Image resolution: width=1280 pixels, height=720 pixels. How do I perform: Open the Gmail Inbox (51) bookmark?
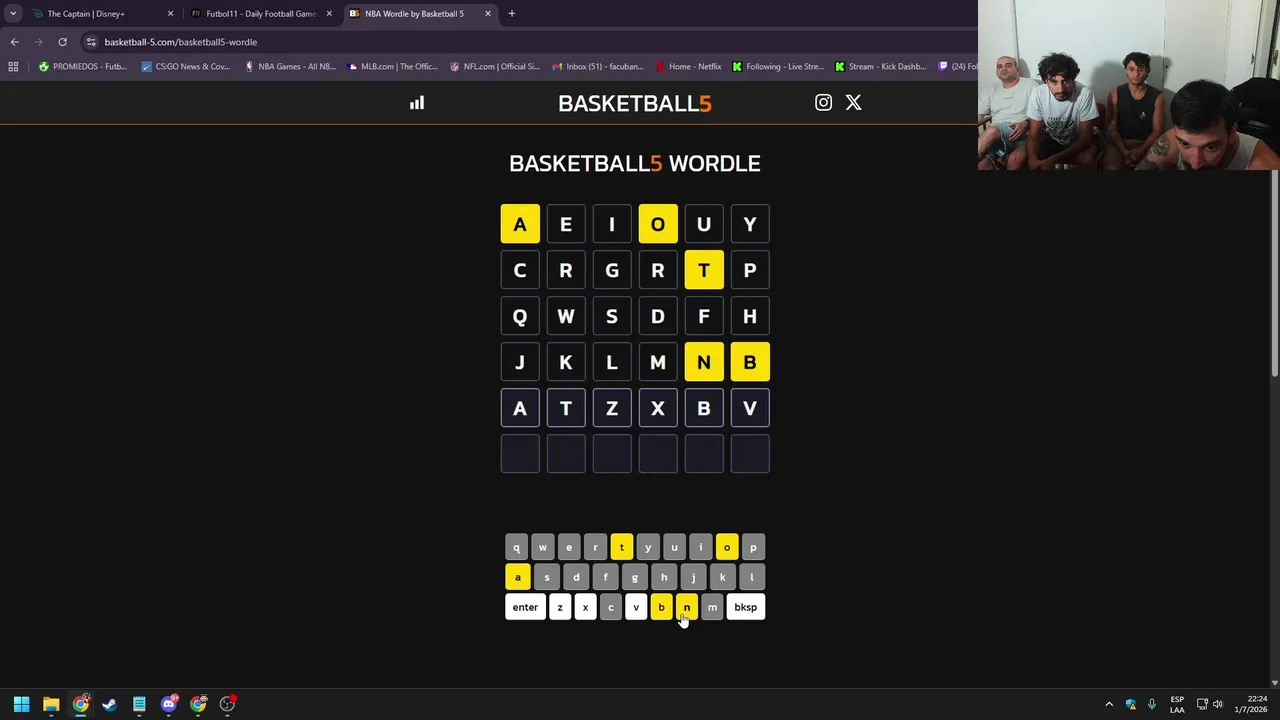[597, 67]
